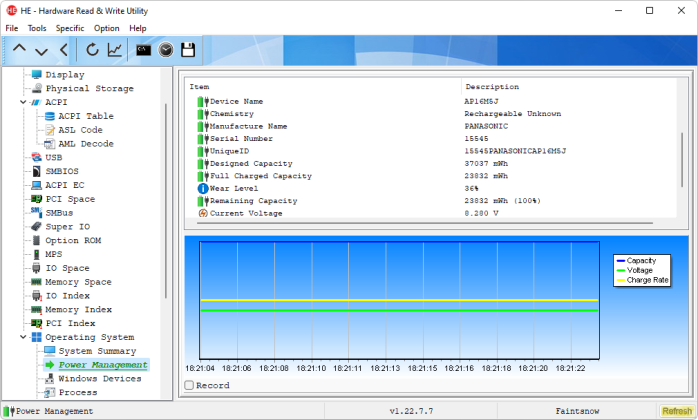The width and height of the screenshot is (698, 420).
Task: Click the Refresh button in status bar
Action: (x=677, y=411)
